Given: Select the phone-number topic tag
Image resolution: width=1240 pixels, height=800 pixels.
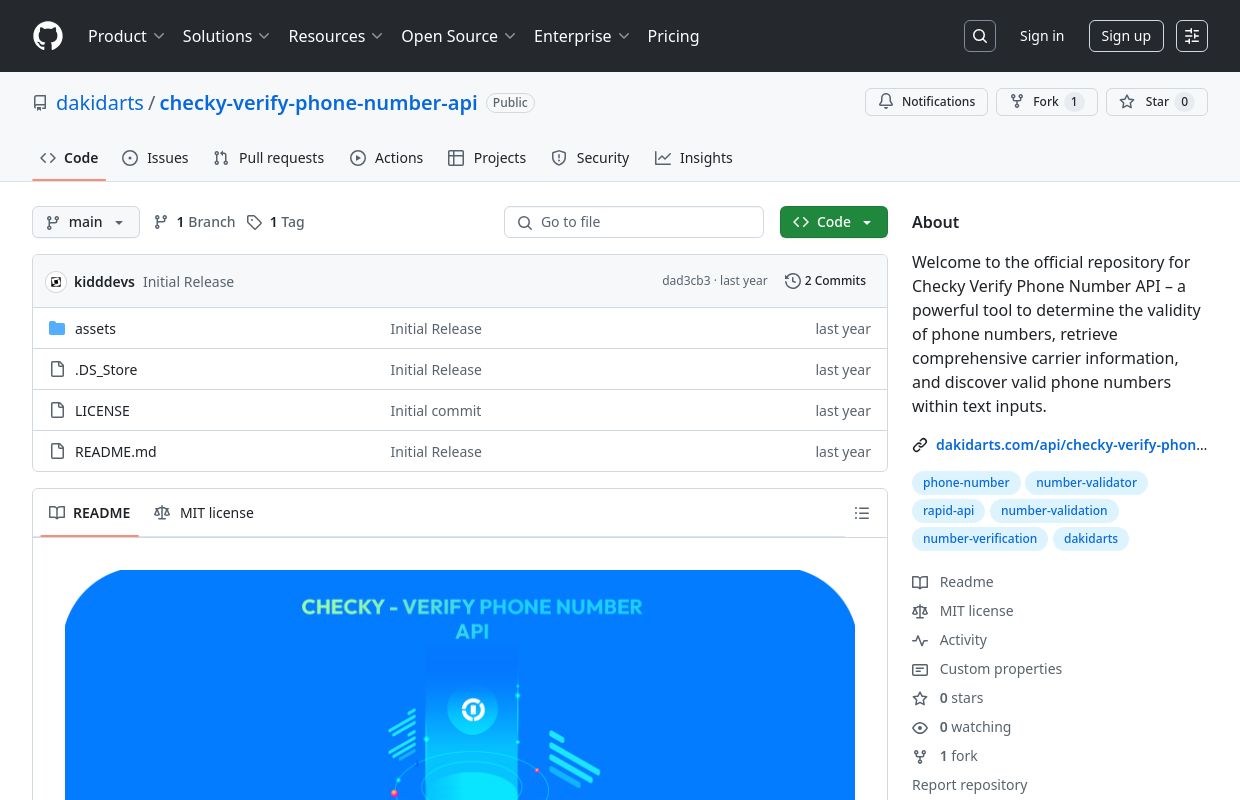Looking at the screenshot, I should pos(966,483).
